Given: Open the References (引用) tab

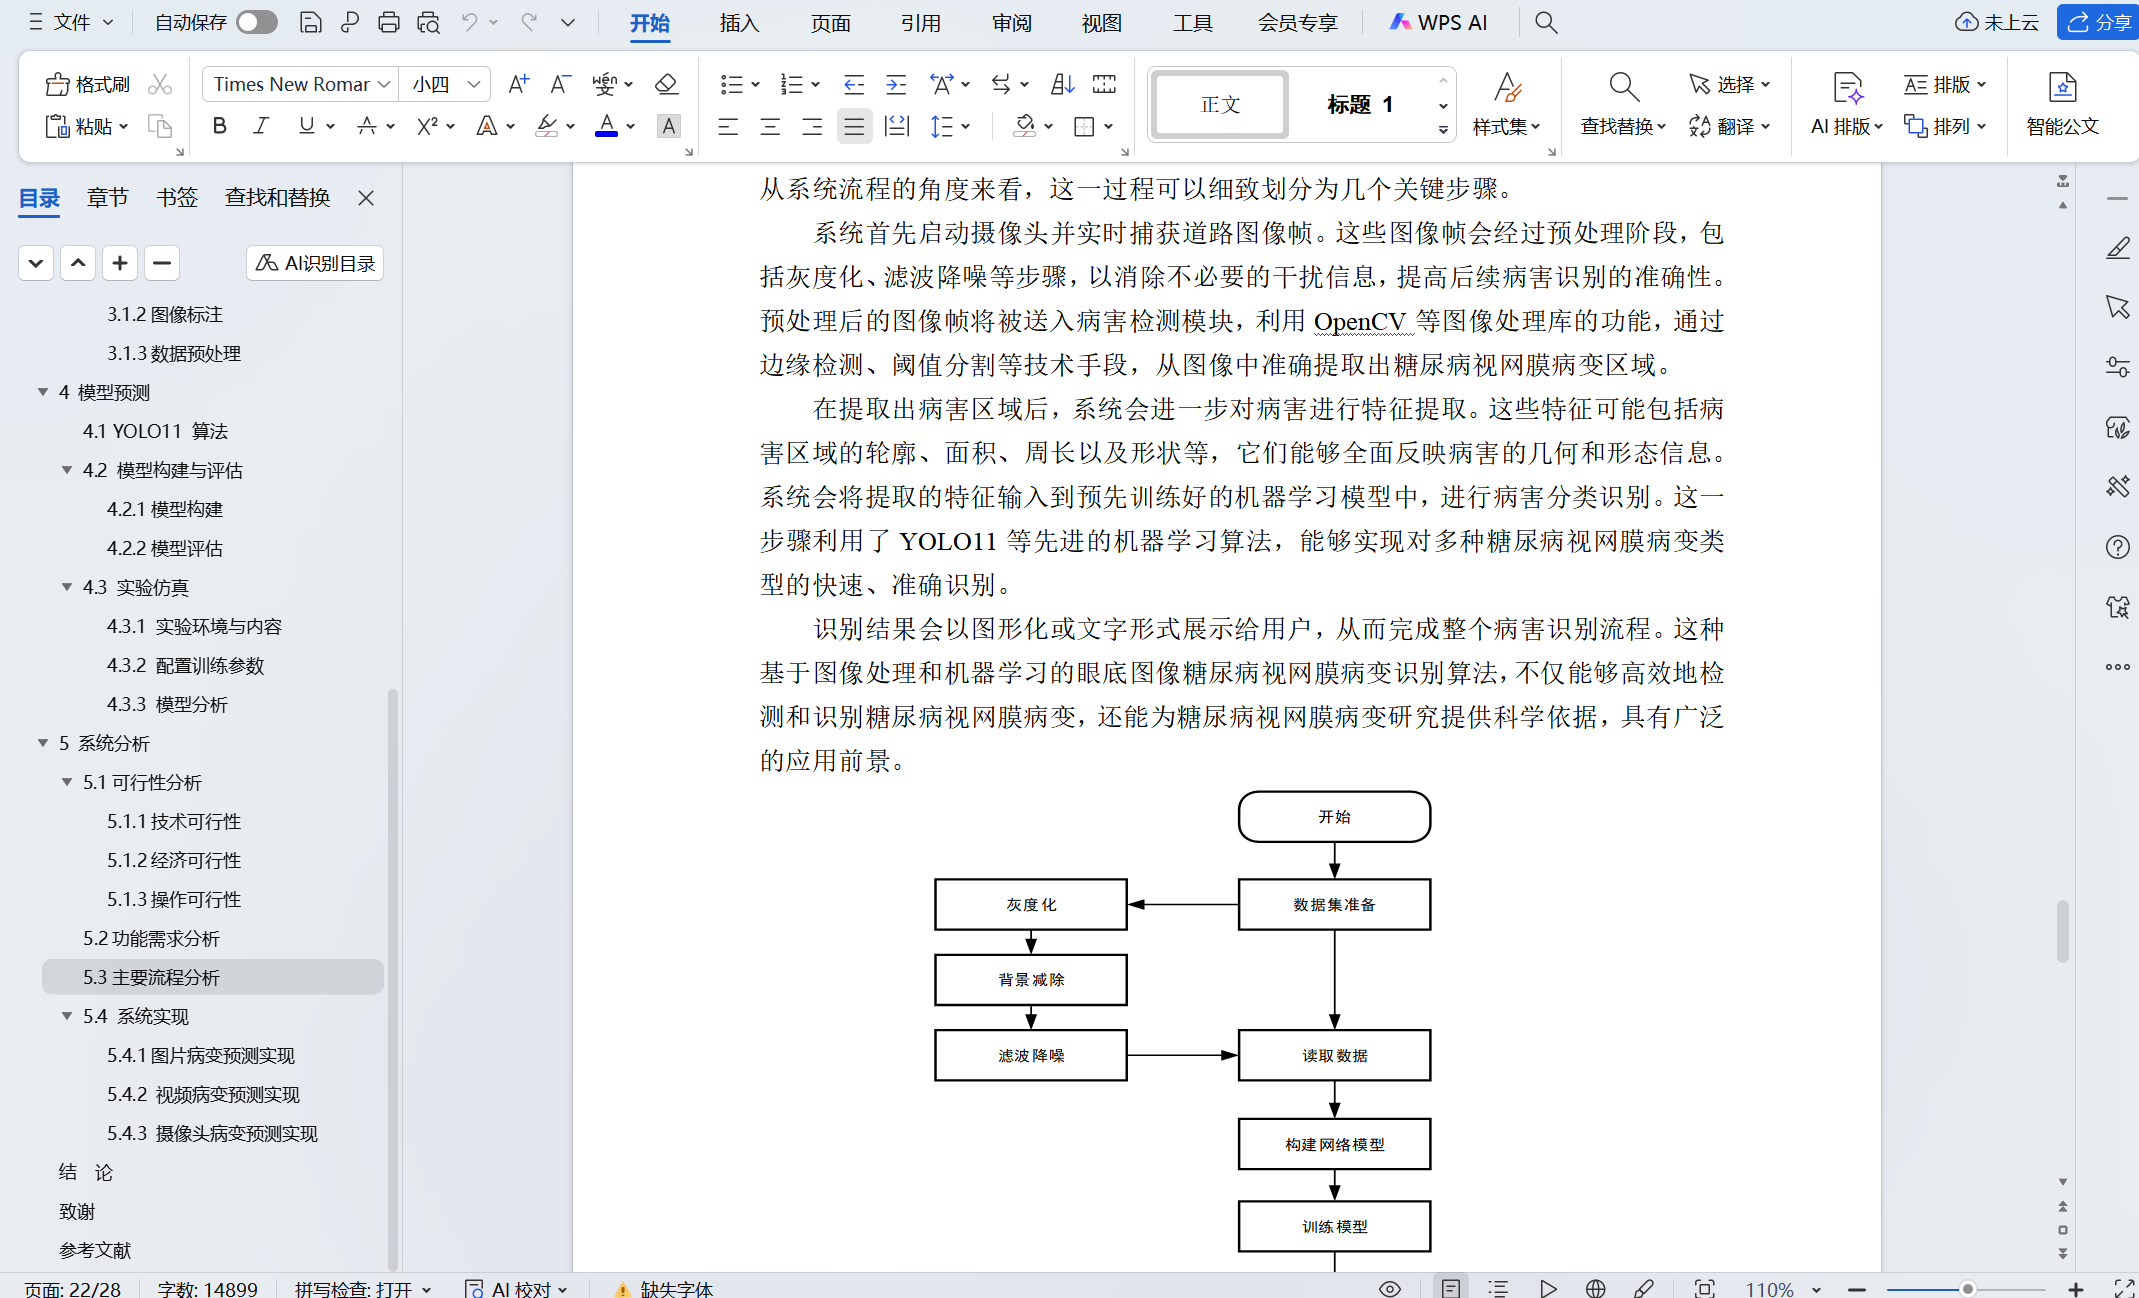Looking at the screenshot, I should [920, 22].
